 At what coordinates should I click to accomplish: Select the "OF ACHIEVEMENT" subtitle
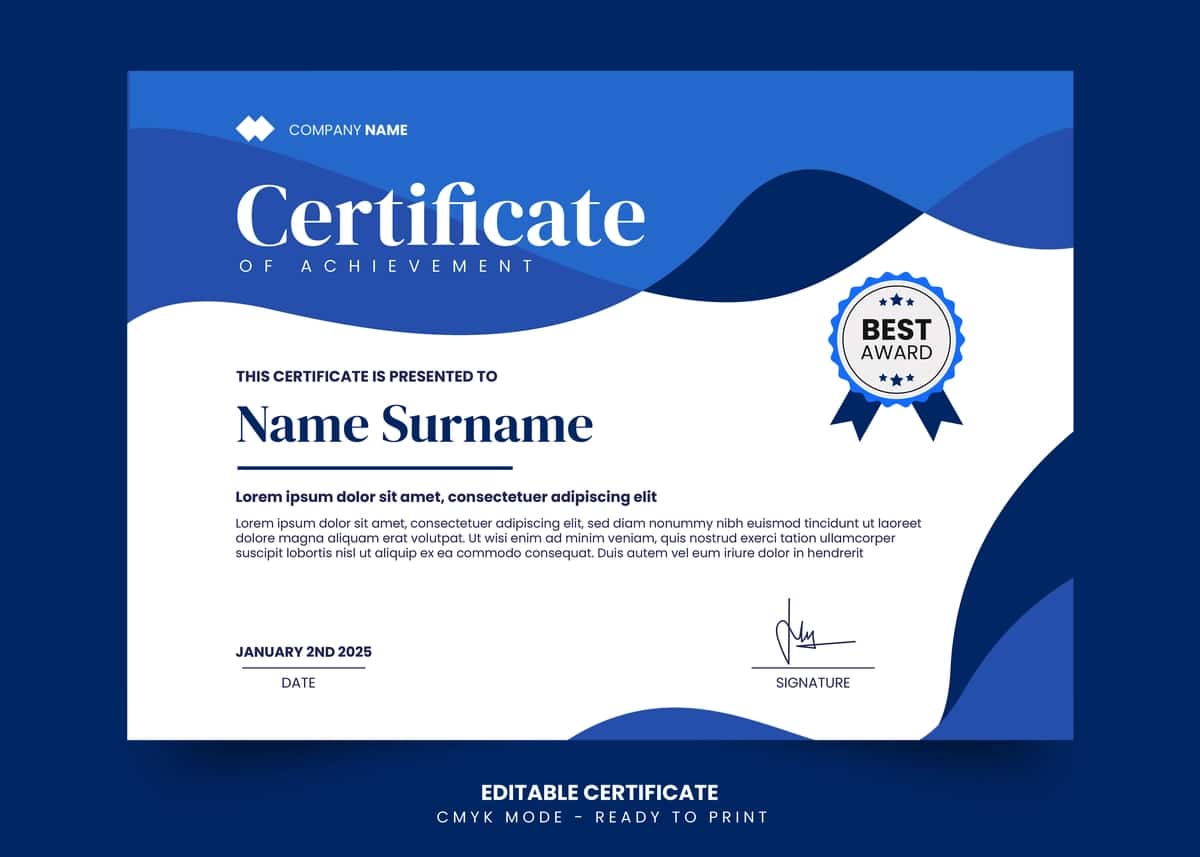[x=387, y=266]
